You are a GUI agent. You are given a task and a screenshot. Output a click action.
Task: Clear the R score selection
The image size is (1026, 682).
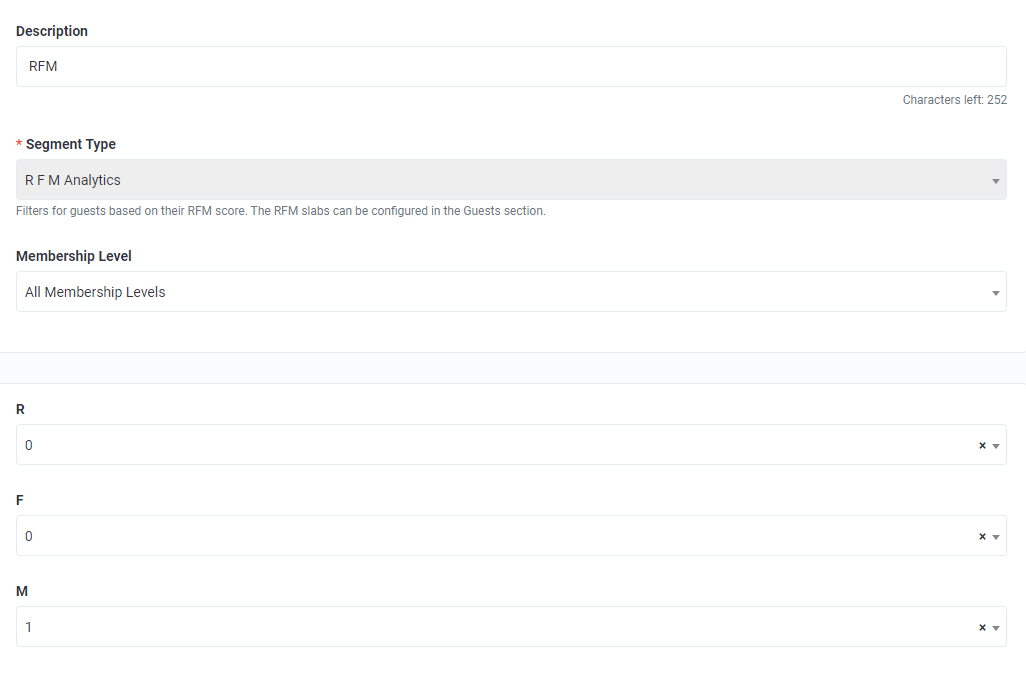coord(982,446)
